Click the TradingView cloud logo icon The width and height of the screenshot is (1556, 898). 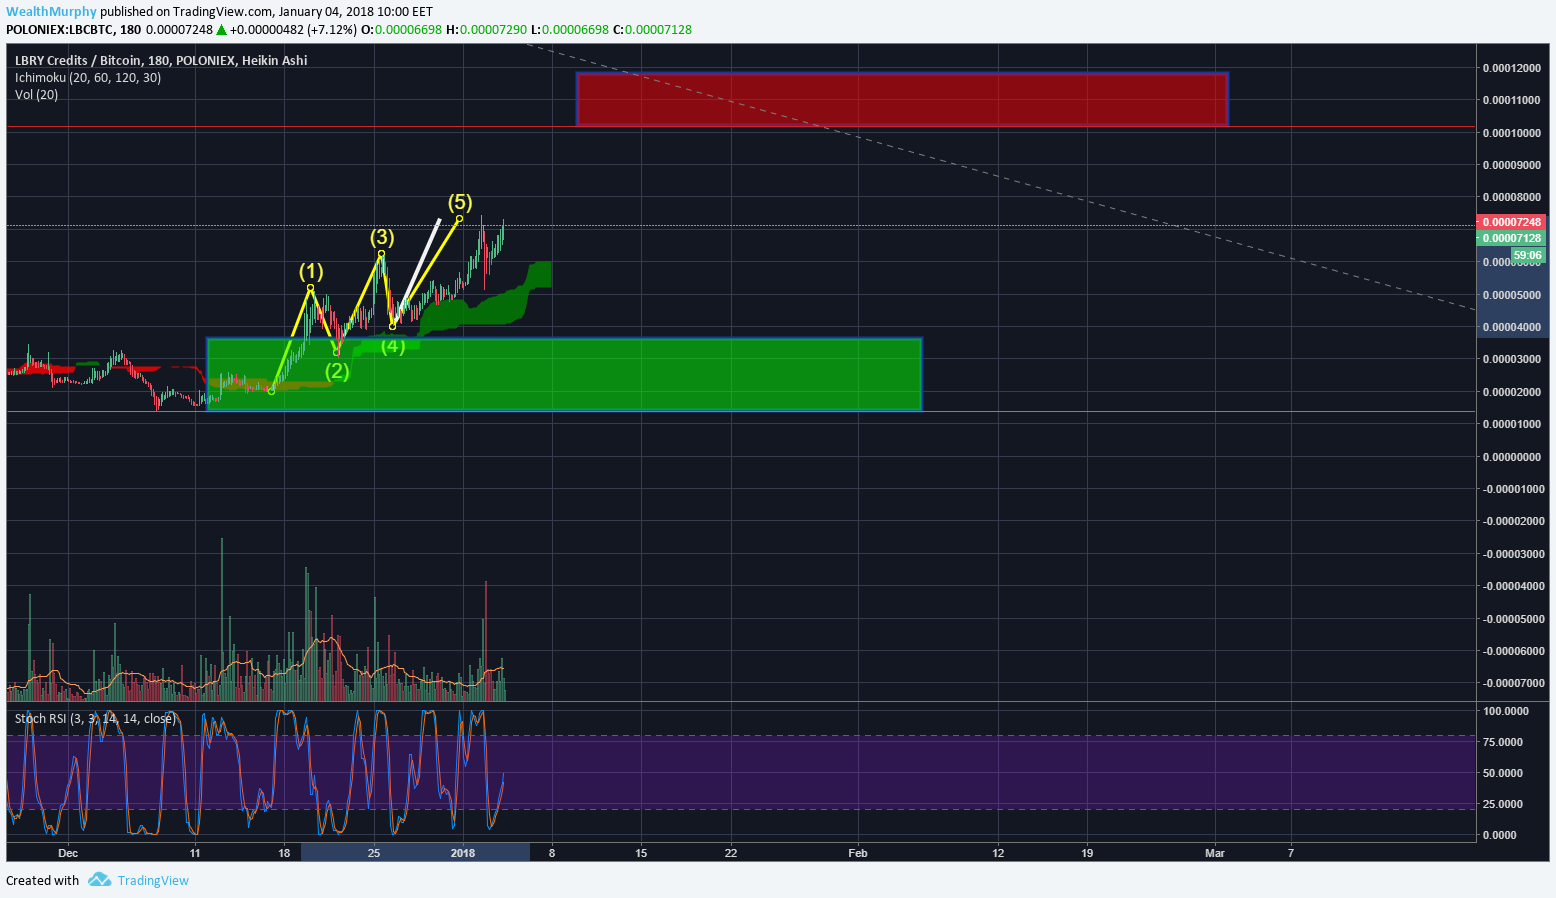[x=99, y=880]
